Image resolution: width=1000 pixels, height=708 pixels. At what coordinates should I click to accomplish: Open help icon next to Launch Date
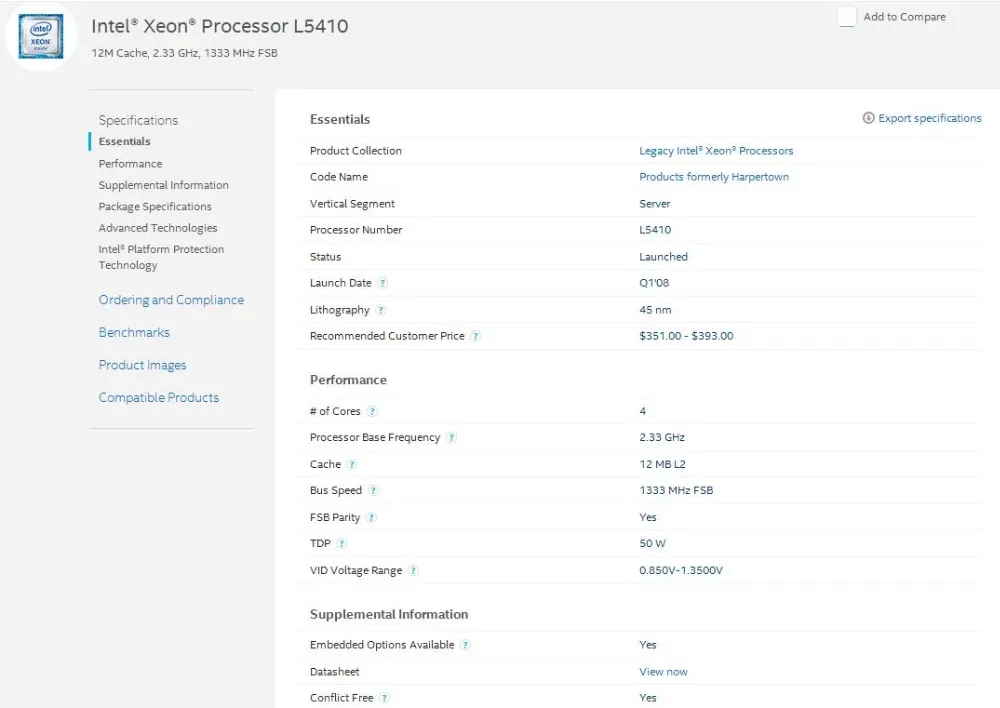[383, 283]
